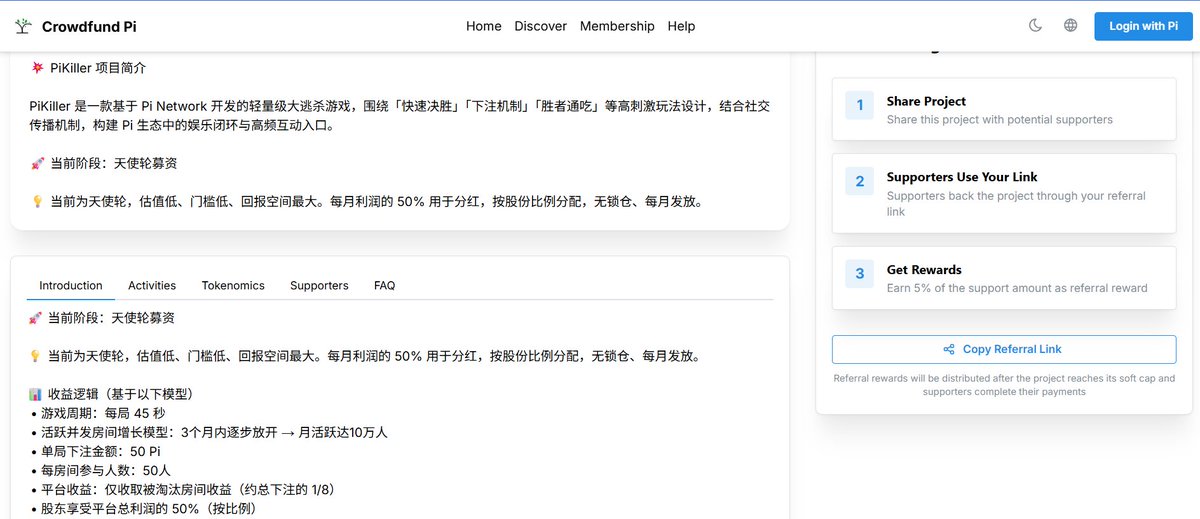
Task: Click the Crowdfund Pi brand name
Action: pos(89,26)
